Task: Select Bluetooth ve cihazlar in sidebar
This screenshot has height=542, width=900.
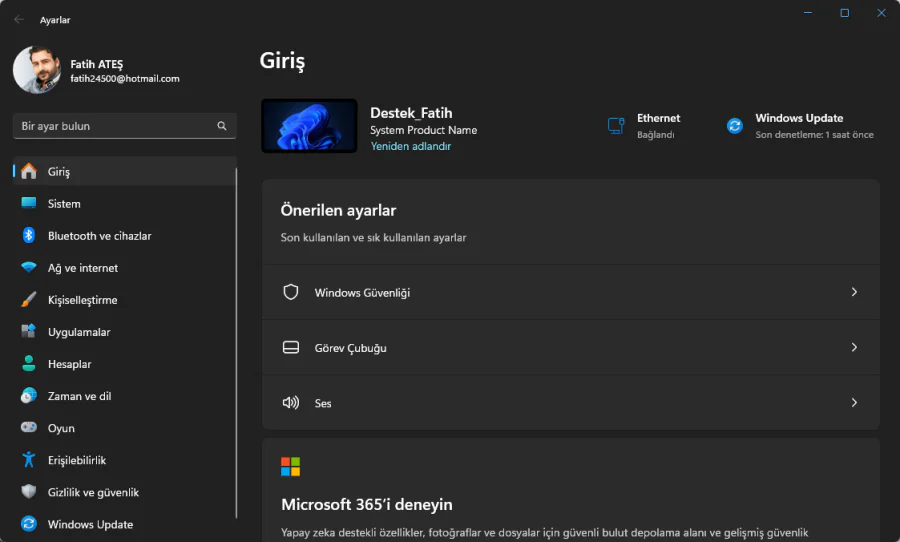Action: [x=125, y=235]
